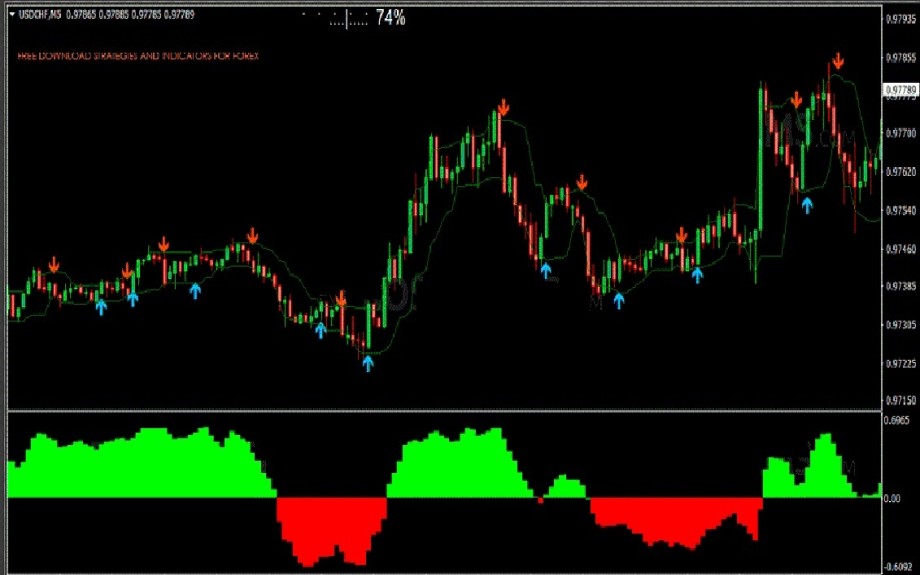Click the lowest blue buy arrow on chart
920x575 pixels.
(367, 363)
